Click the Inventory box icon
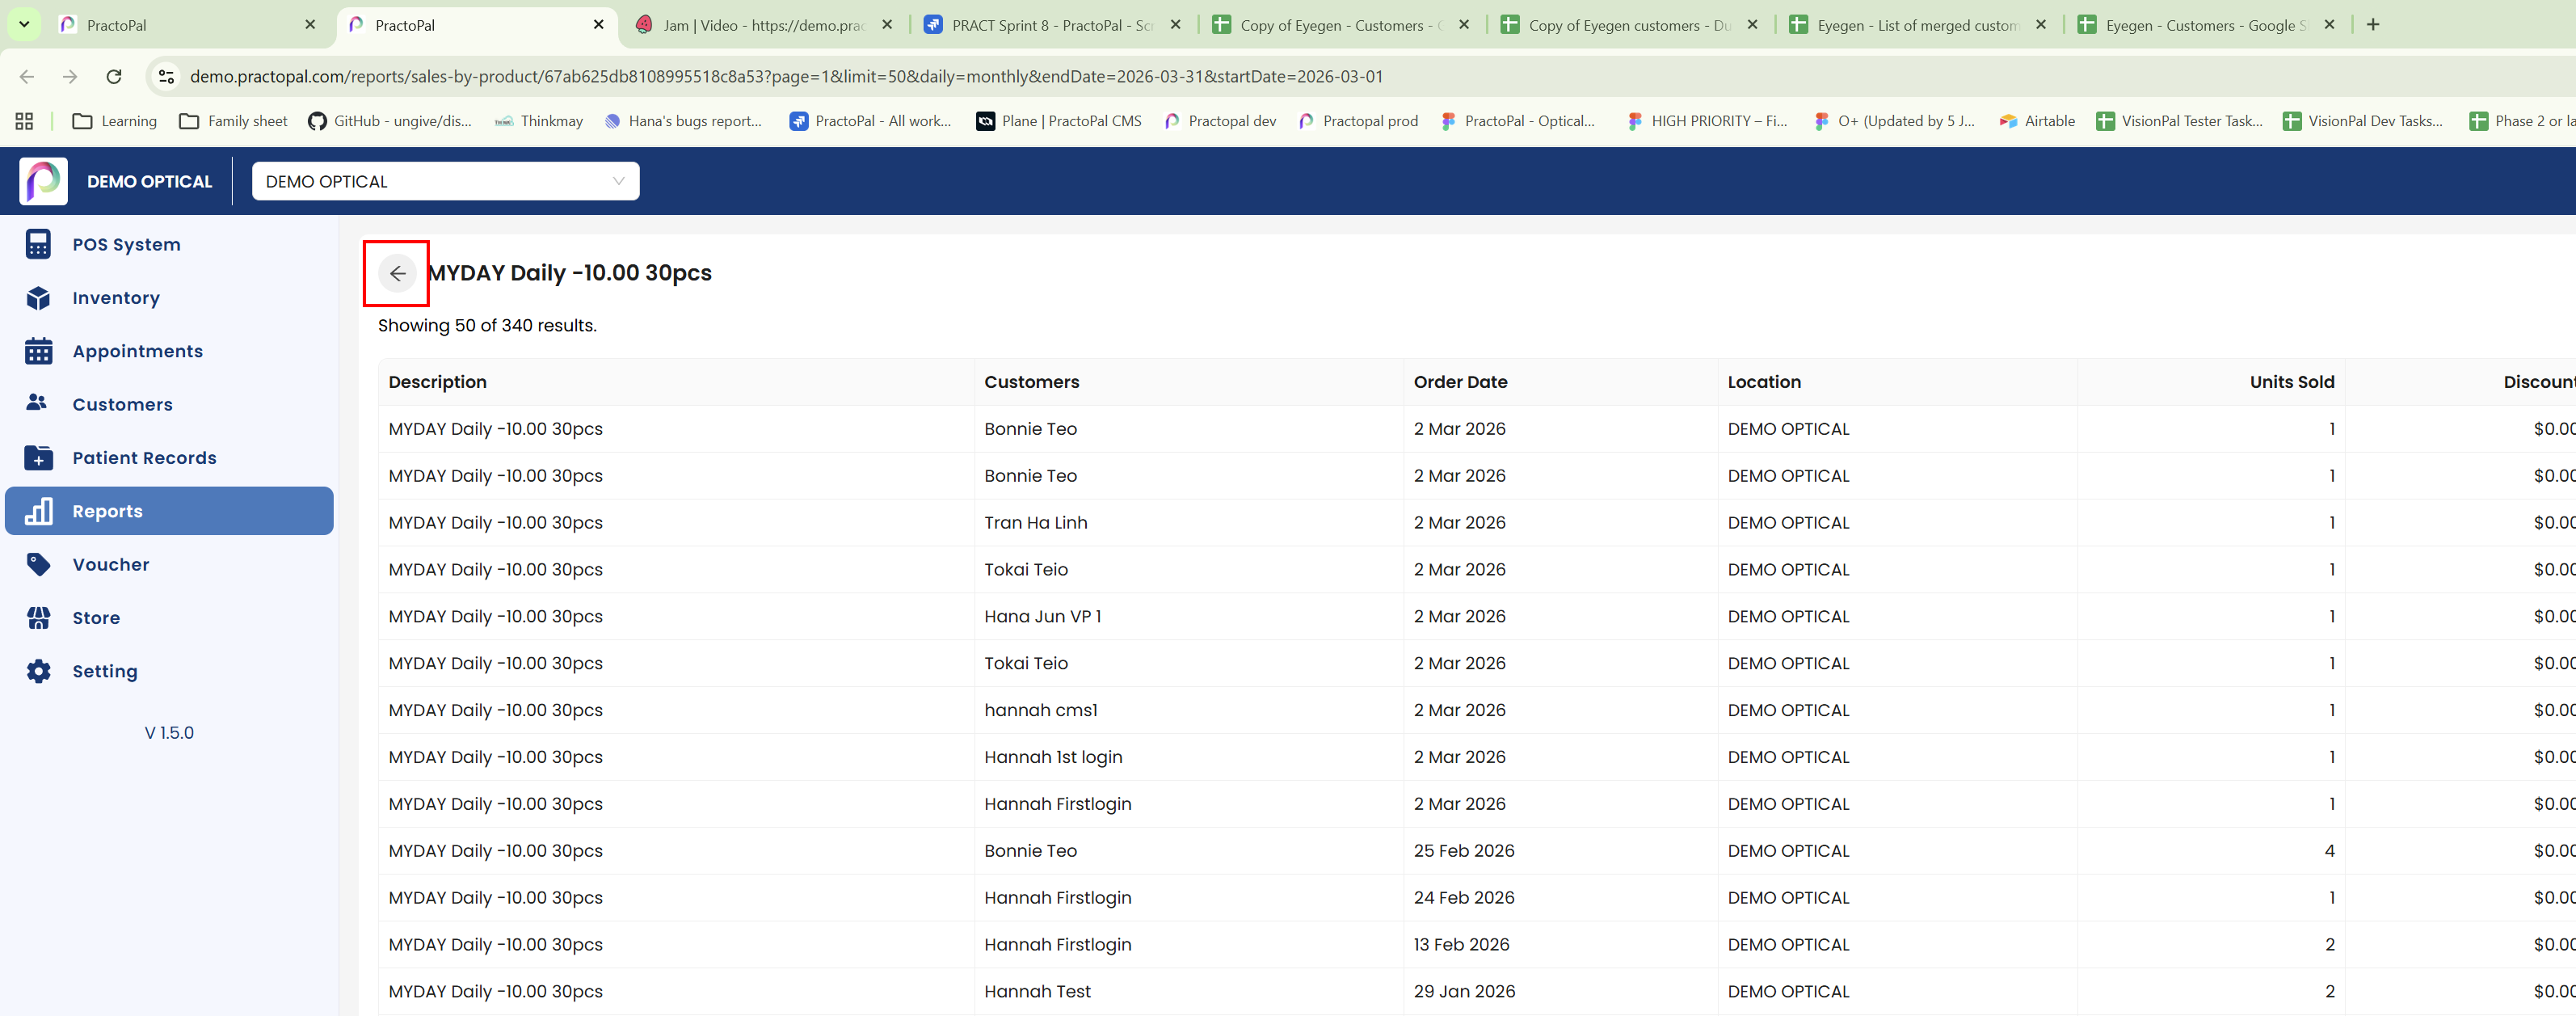Screen dimensions: 2576x1016 38,298
